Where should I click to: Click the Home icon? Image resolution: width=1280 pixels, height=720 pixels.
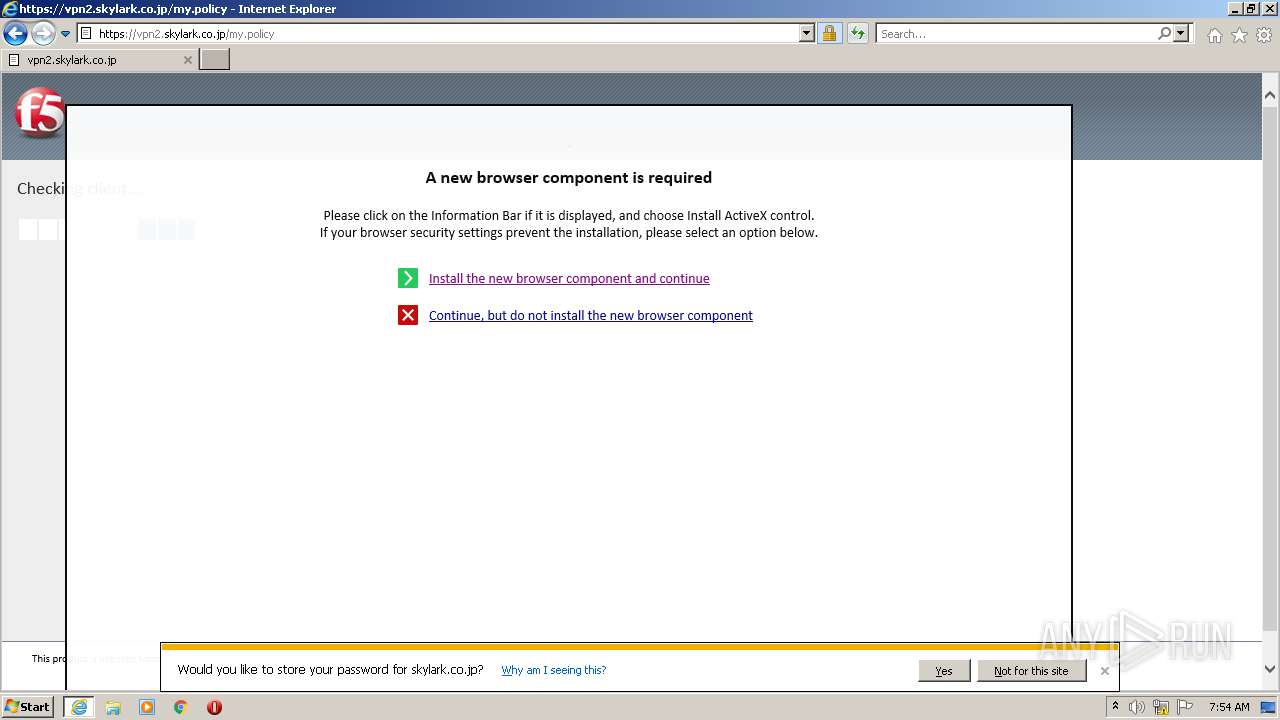(1214, 35)
